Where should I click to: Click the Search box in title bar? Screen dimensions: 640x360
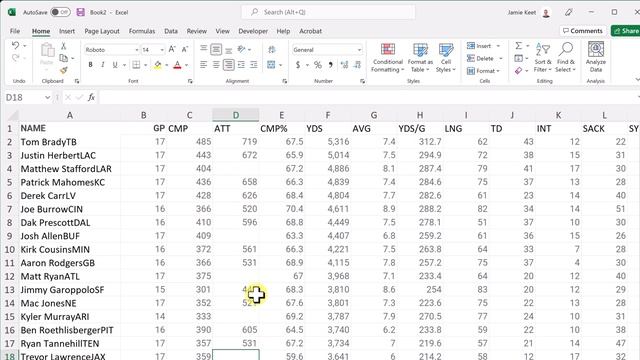coord(328,12)
